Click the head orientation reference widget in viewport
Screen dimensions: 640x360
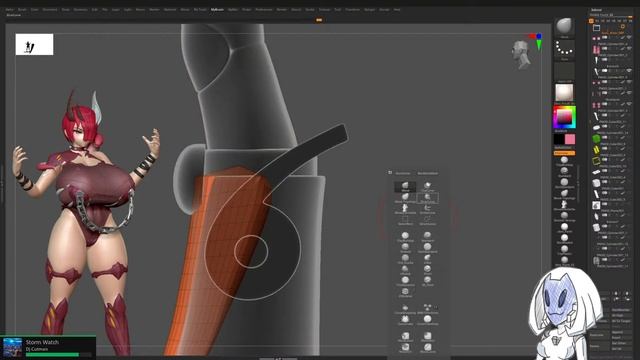[521, 55]
